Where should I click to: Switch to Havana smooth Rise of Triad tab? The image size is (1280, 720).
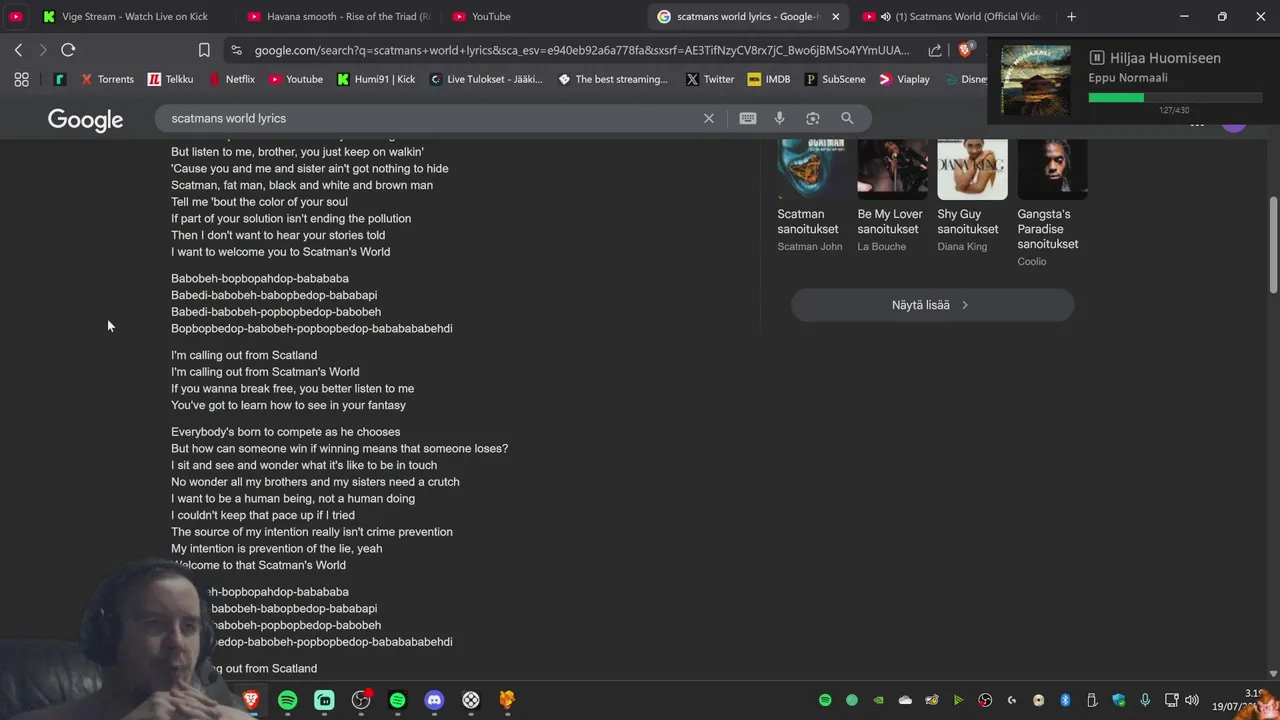pos(338,16)
